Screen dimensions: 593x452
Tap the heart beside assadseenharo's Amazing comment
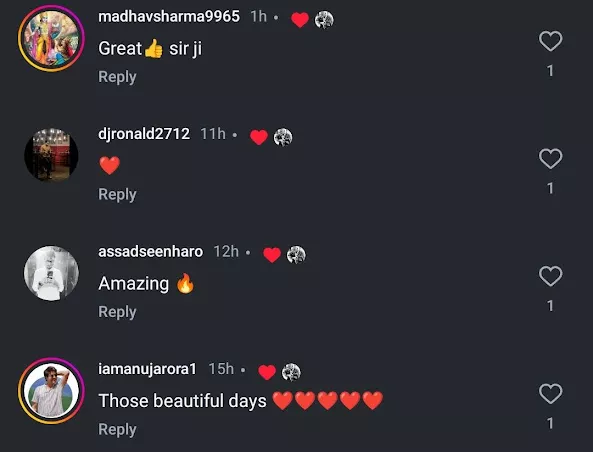550,276
